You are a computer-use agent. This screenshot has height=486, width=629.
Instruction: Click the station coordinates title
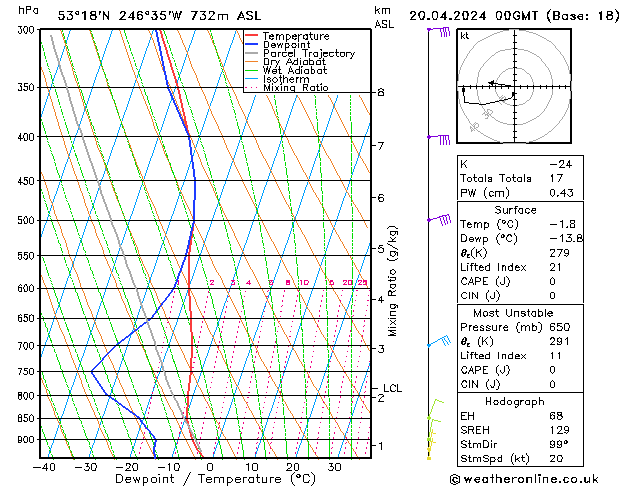click(x=159, y=16)
